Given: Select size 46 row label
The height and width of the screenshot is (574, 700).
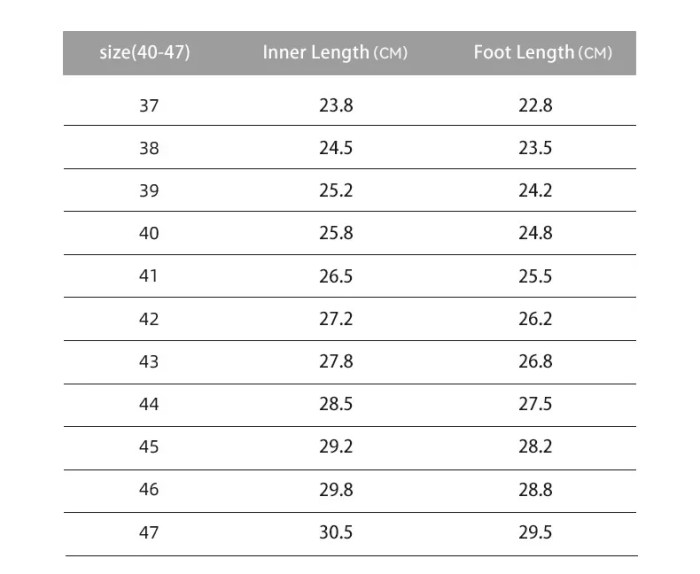Looking at the screenshot, I should 149,490.
